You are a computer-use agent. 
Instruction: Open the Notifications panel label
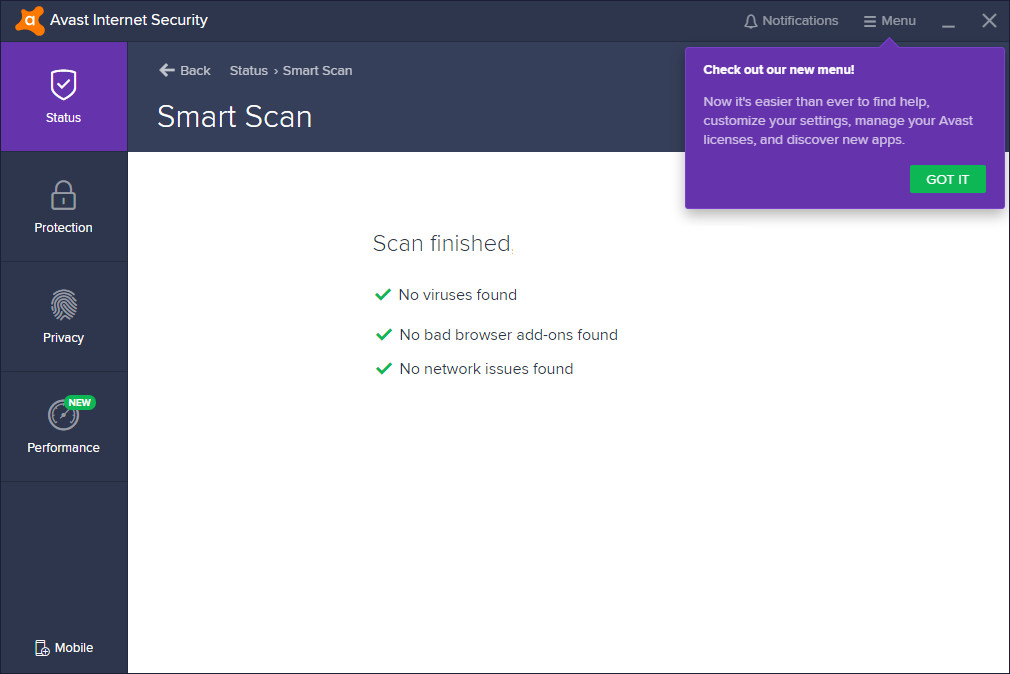pos(800,21)
